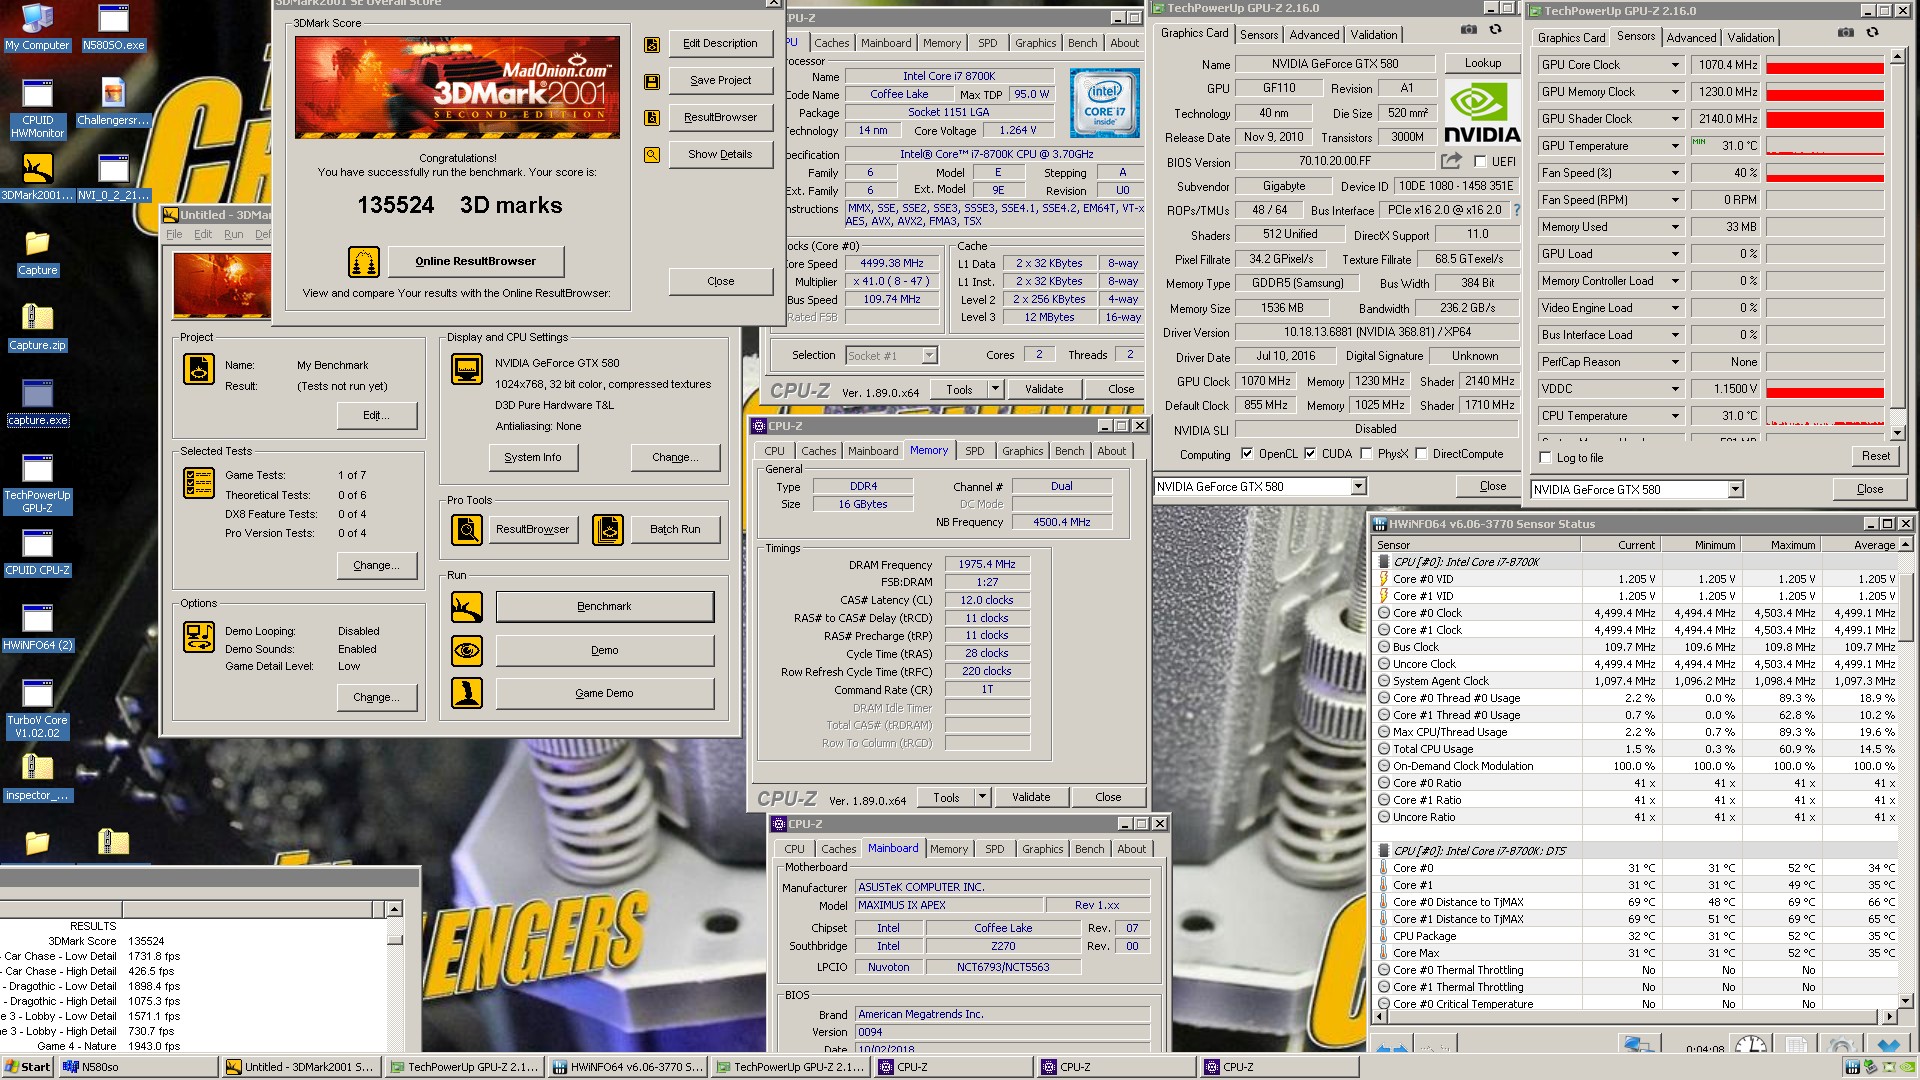
Task: Click Validate in CPU-Z Memory window
Action: tap(1030, 798)
